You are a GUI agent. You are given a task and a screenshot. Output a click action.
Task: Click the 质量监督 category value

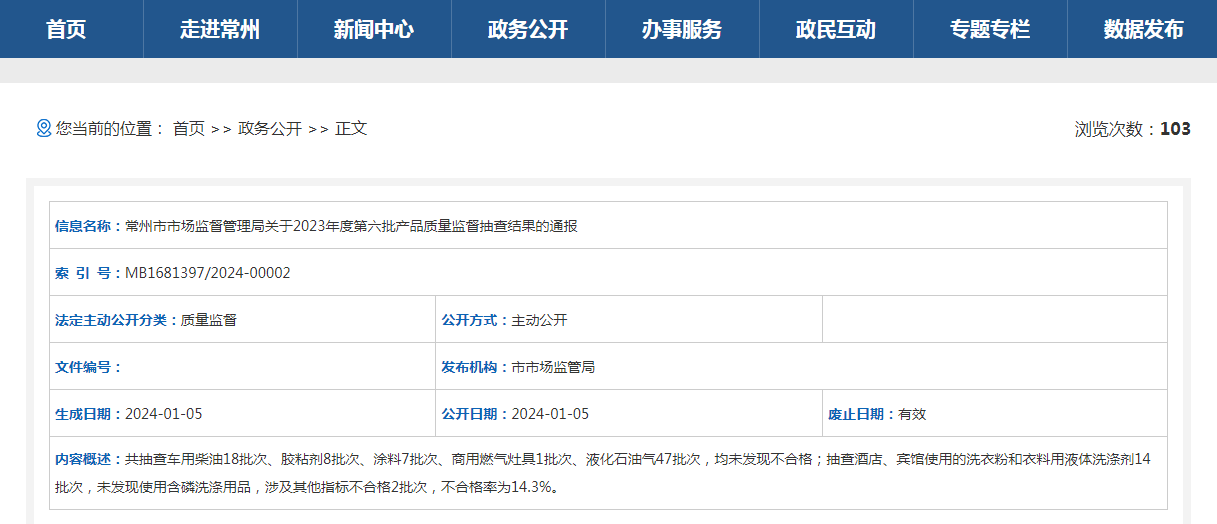[208, 320]
